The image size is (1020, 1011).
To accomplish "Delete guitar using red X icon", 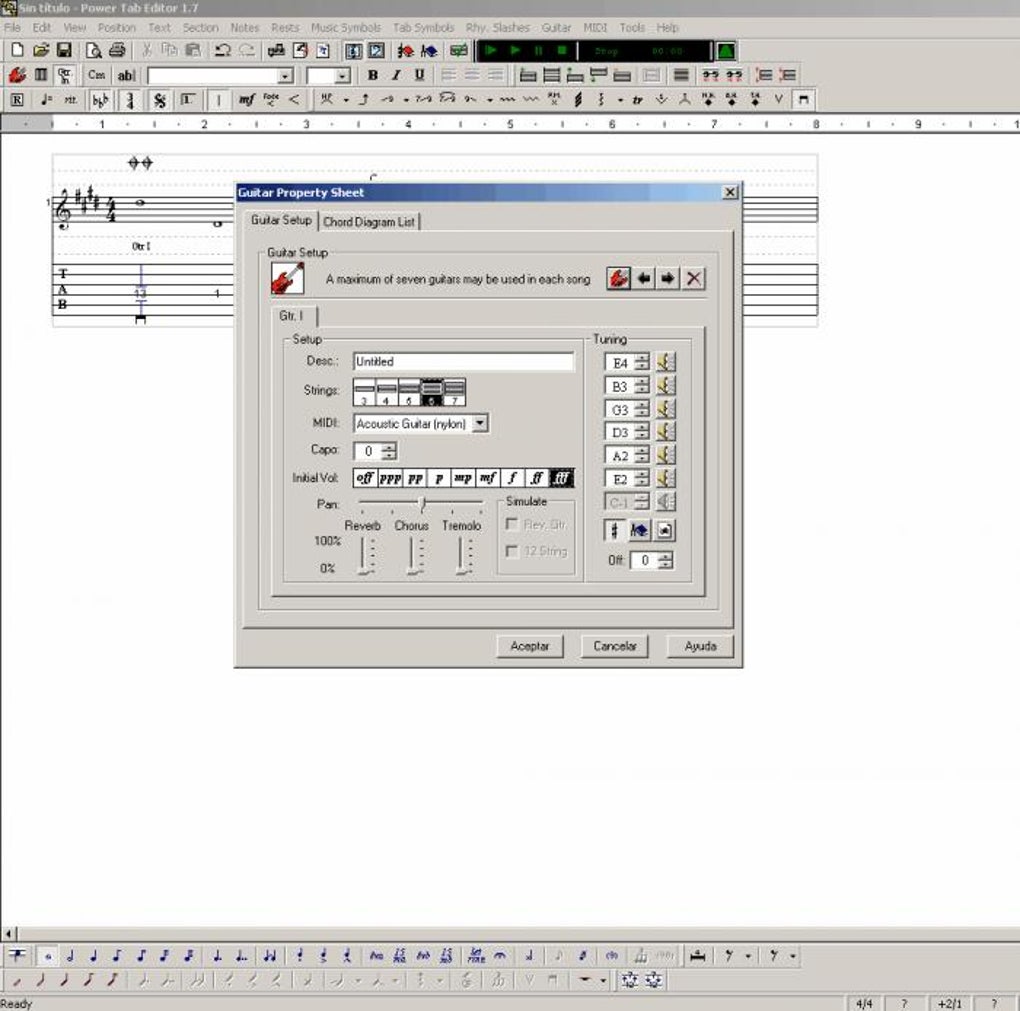I will pyautogui.click(x=693, y=278).
